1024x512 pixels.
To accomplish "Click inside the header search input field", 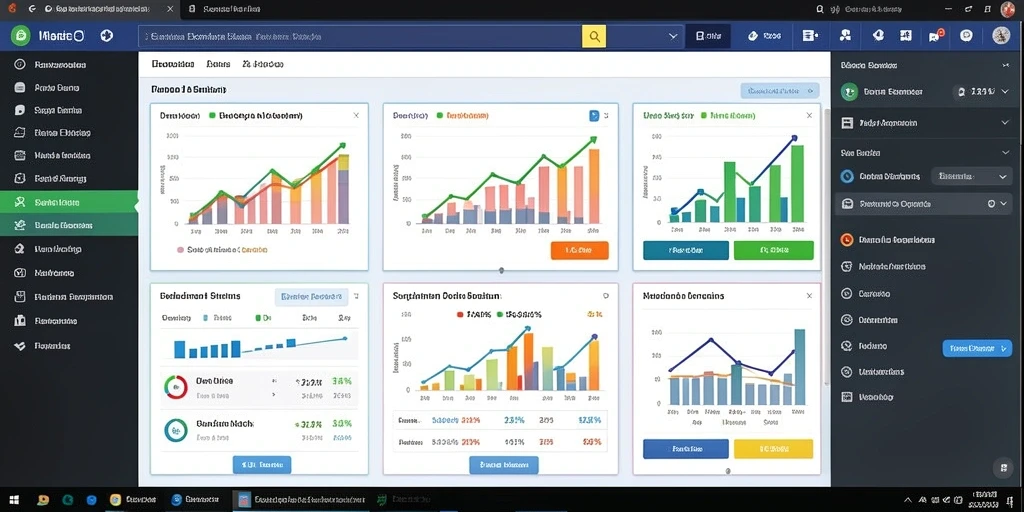I will (x=360, y=37).
